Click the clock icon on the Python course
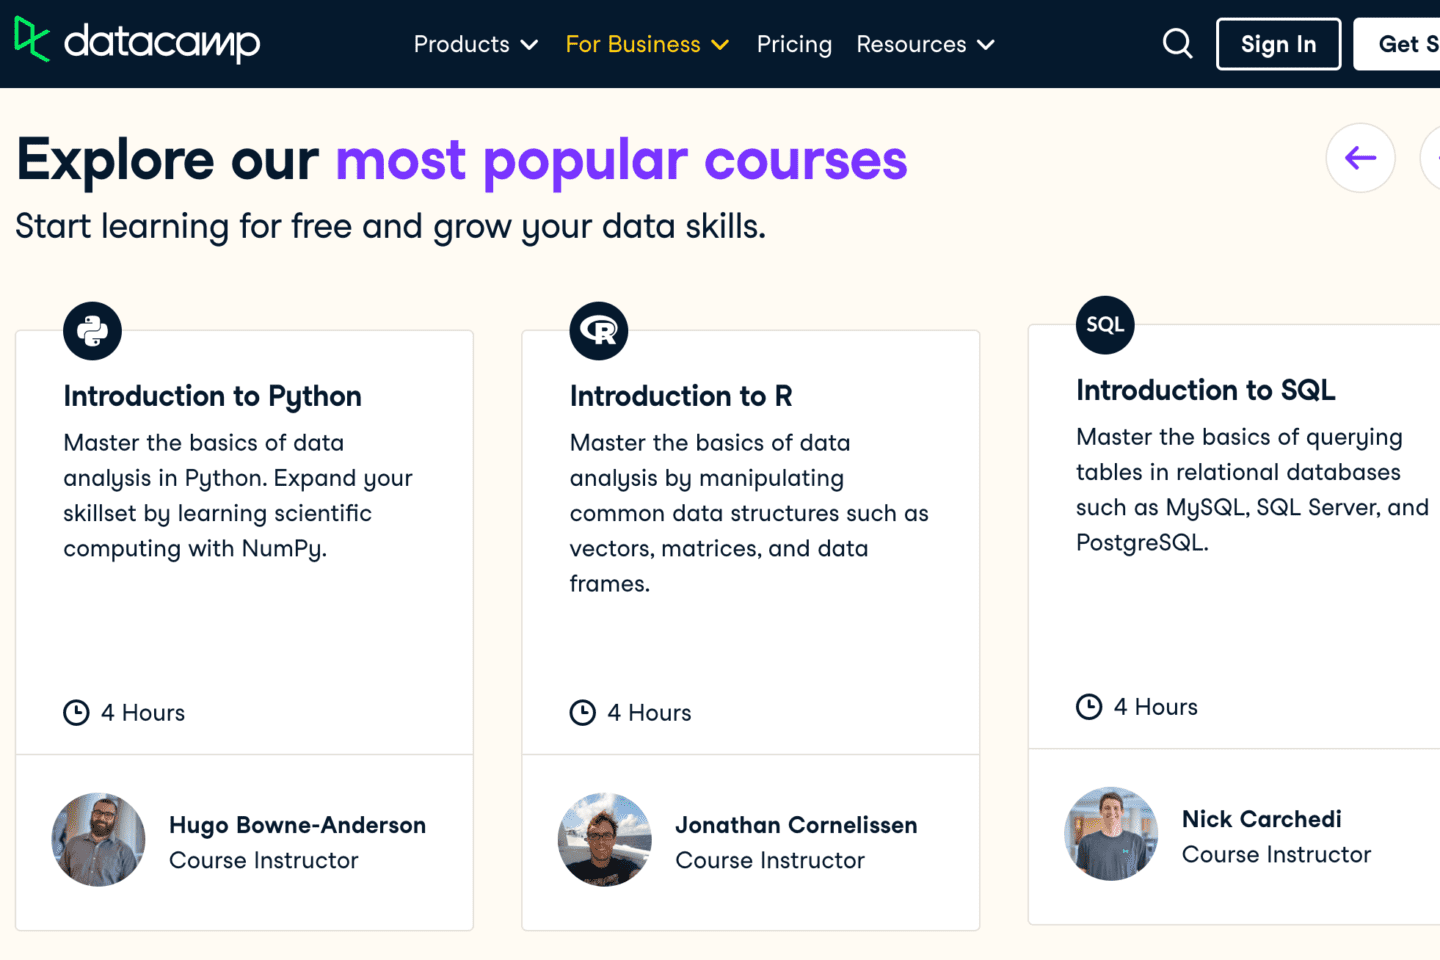 coord(76,712)
